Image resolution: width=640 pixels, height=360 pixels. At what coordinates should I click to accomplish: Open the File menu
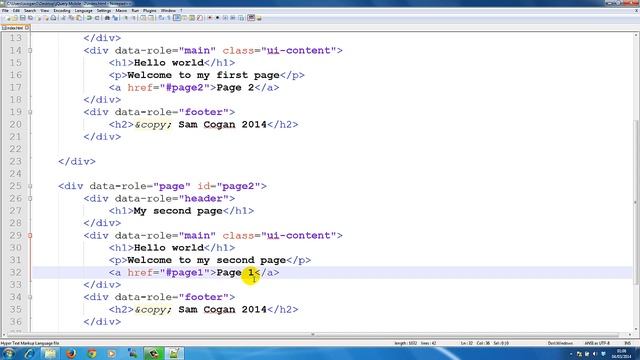point(5,11)
